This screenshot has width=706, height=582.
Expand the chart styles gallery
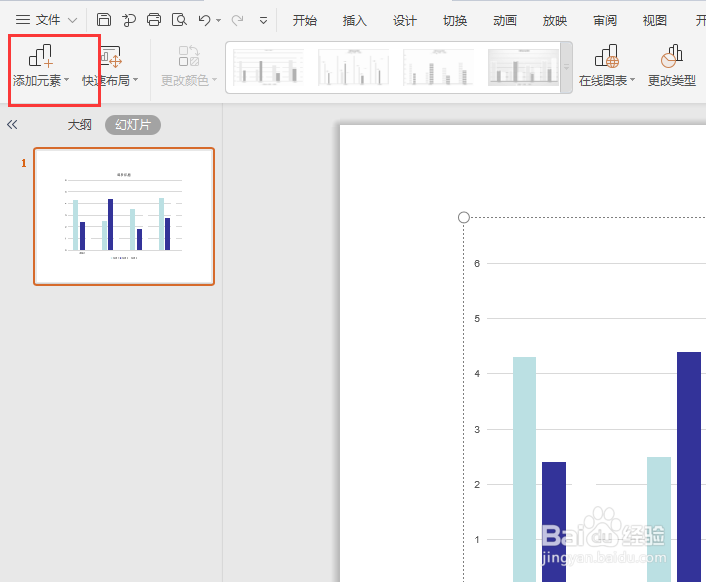[x=566, y=68]
